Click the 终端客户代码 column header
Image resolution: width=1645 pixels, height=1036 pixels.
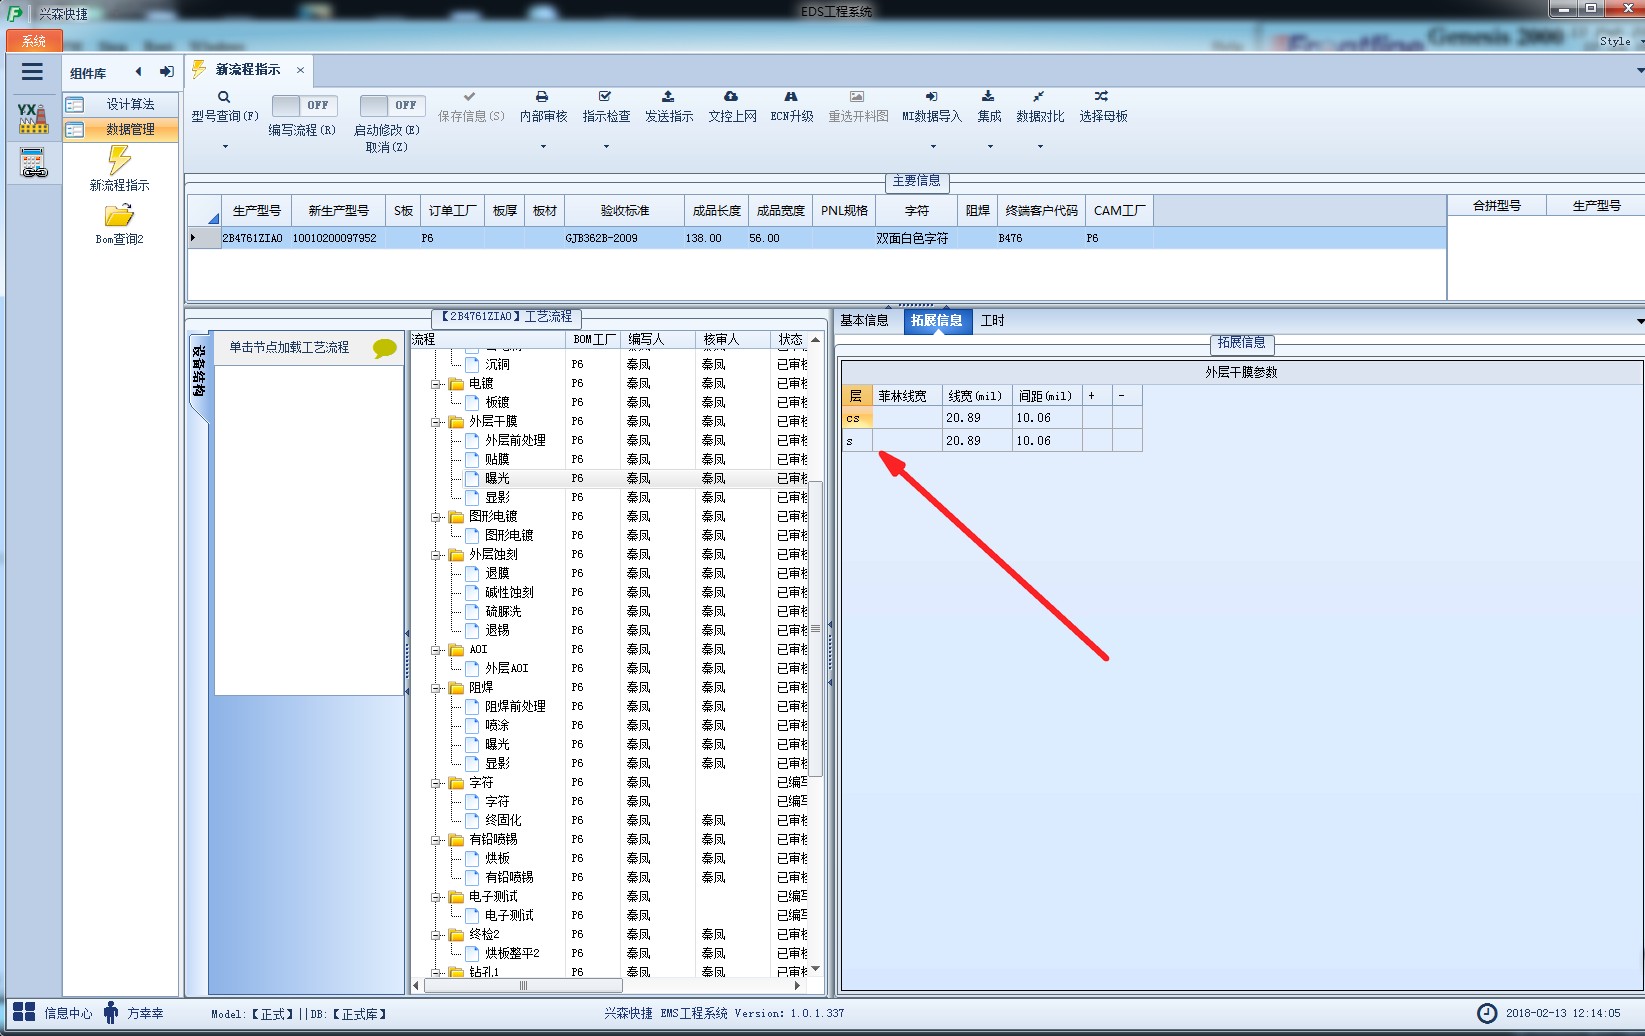(x=1041, y=211)
